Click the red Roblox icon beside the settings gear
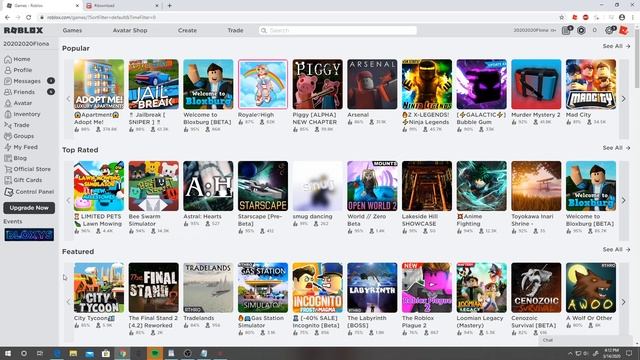Screen dimensions: 640x360 [624, 31]
